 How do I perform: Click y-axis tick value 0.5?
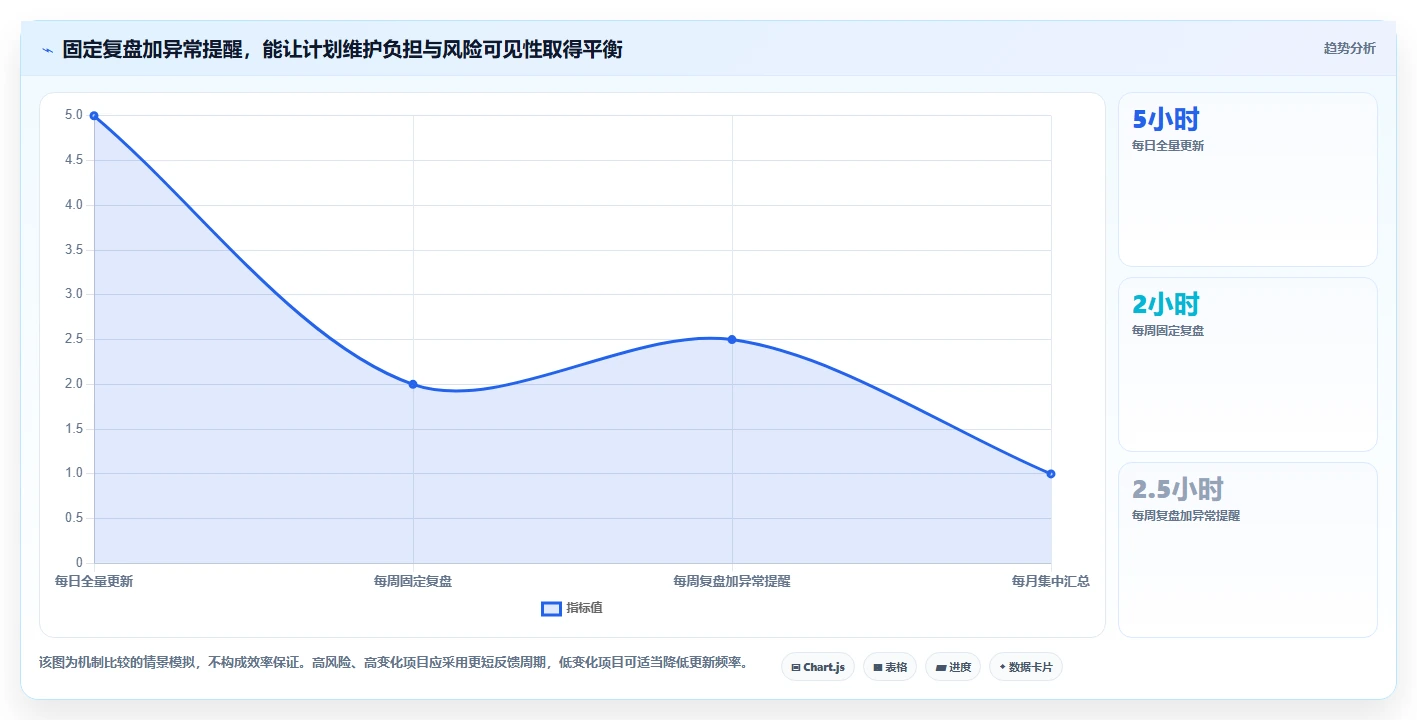tap(74, 518)
